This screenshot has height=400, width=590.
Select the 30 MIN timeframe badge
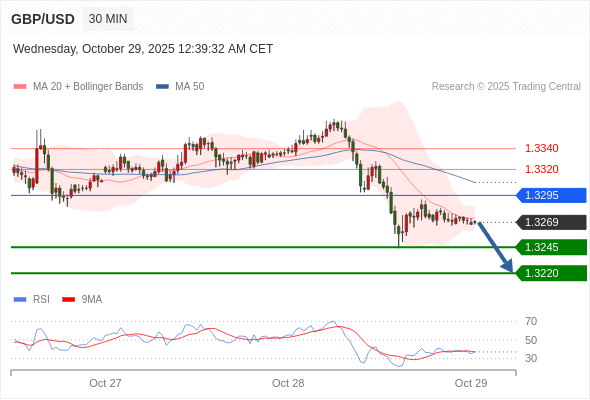pyautogui.click(x=108, y=19)
